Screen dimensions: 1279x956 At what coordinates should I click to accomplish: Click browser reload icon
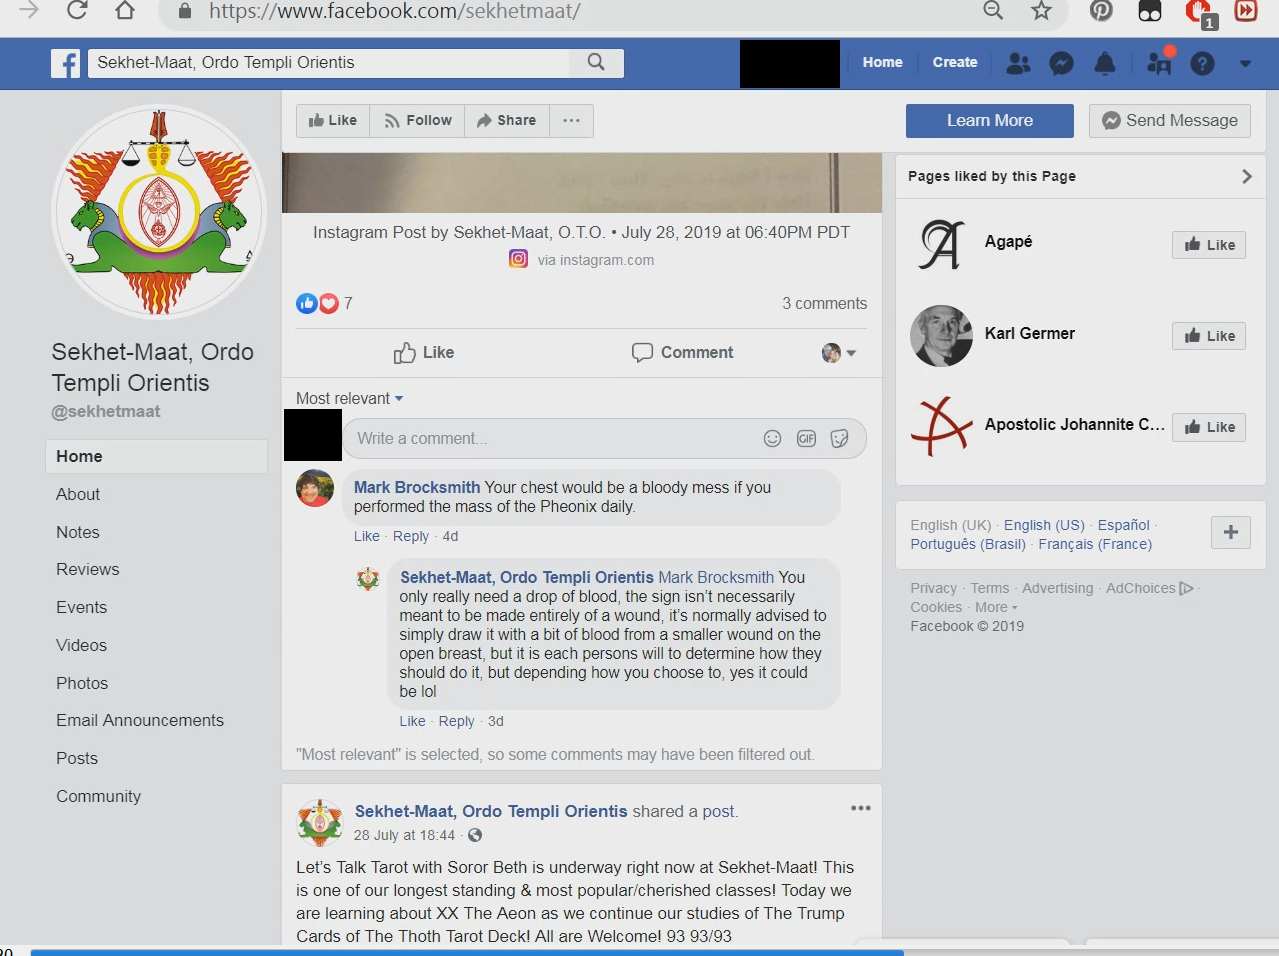(77, 11)
